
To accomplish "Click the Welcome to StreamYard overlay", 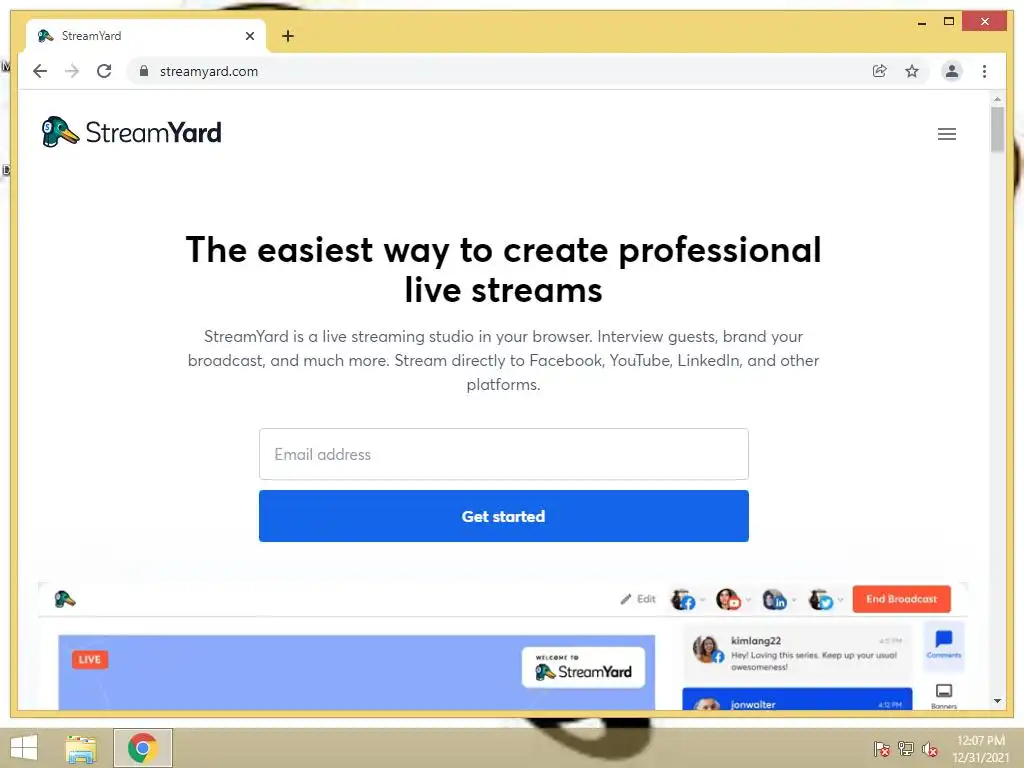I will (x=583, y=667).
